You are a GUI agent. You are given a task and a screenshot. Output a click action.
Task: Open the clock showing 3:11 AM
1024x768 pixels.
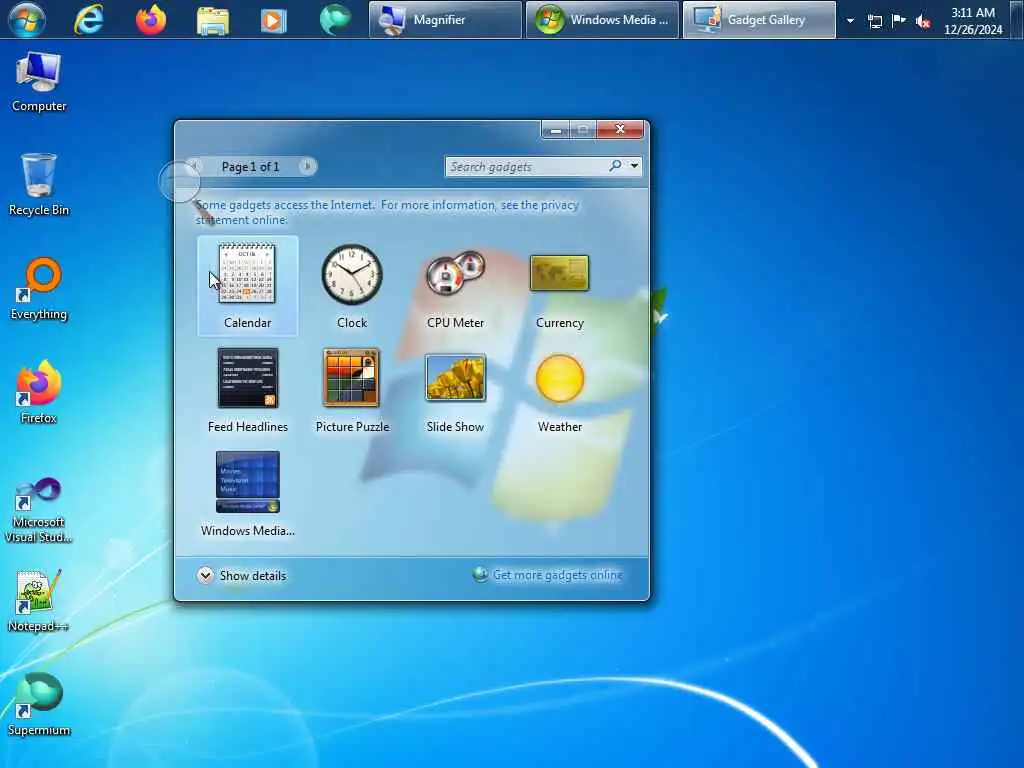(x=973, y=20)
